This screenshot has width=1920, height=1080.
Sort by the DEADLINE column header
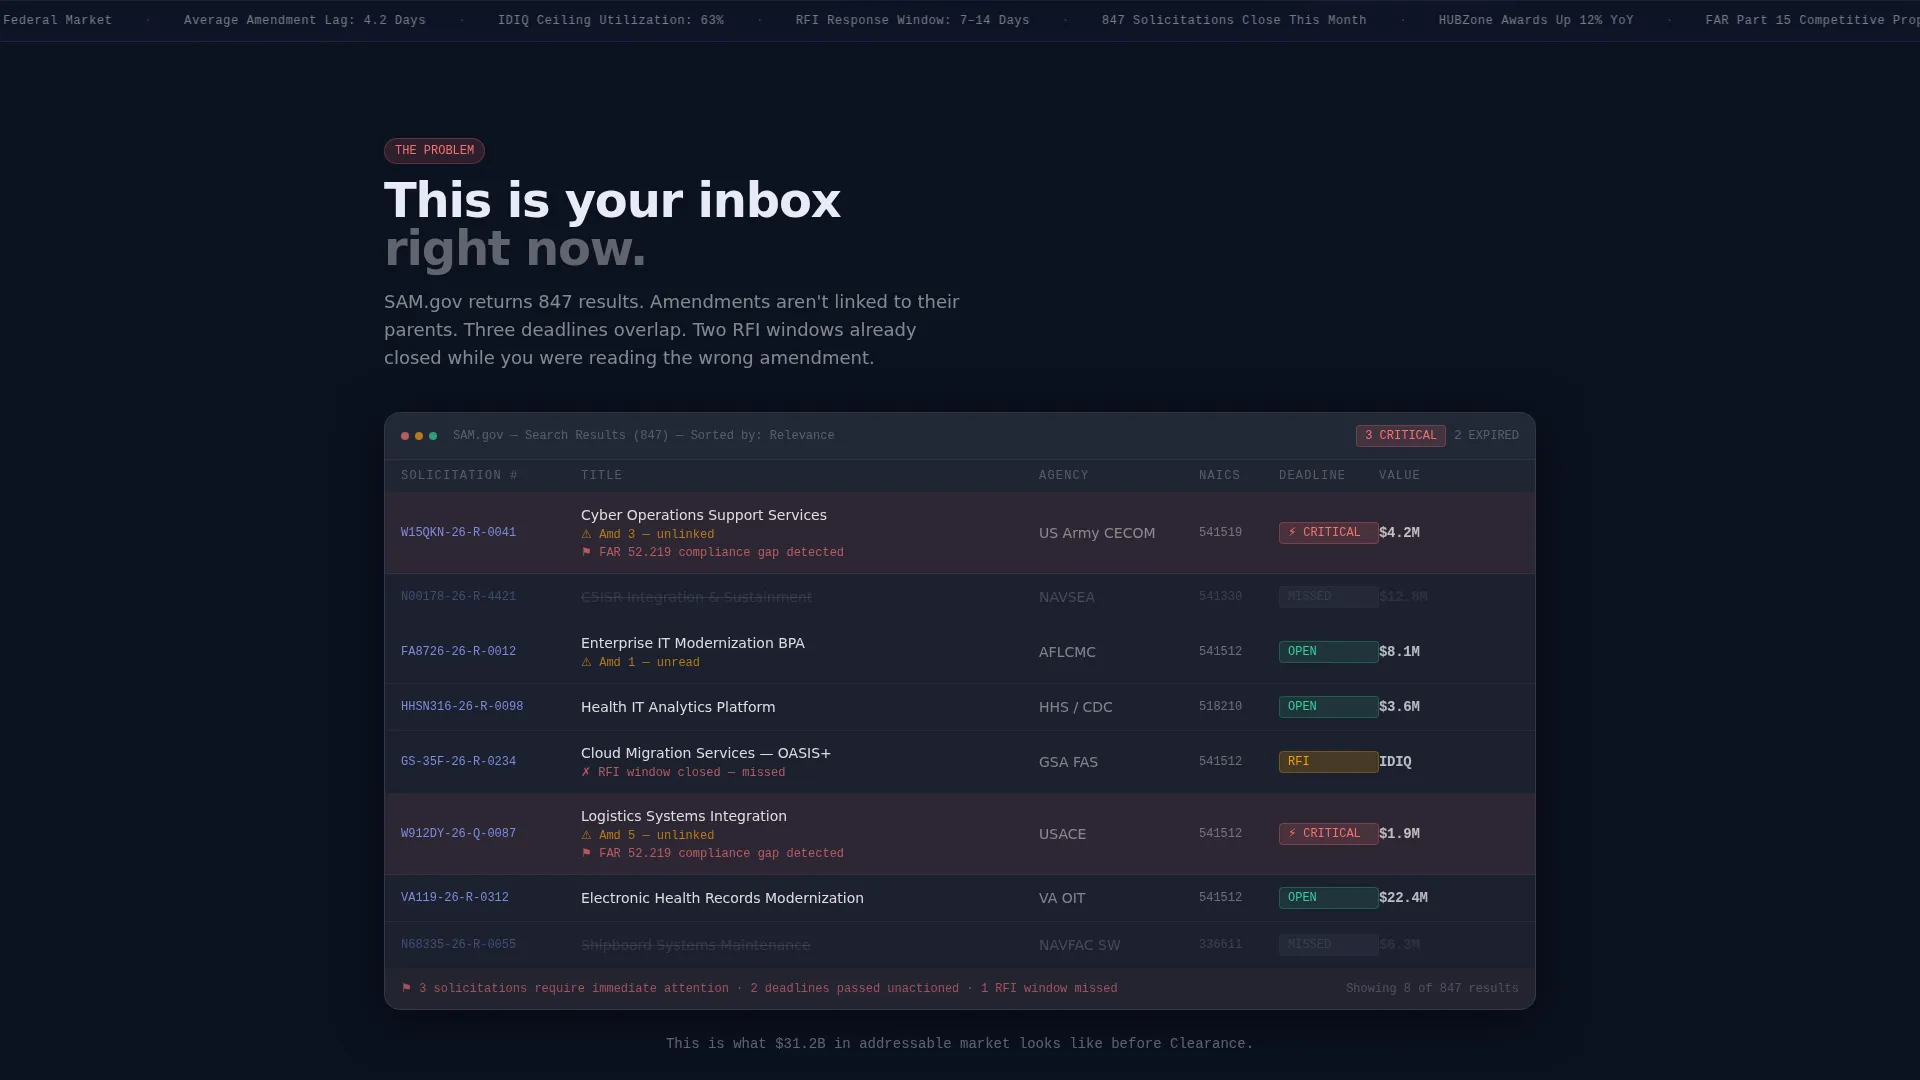[1312, 476]
